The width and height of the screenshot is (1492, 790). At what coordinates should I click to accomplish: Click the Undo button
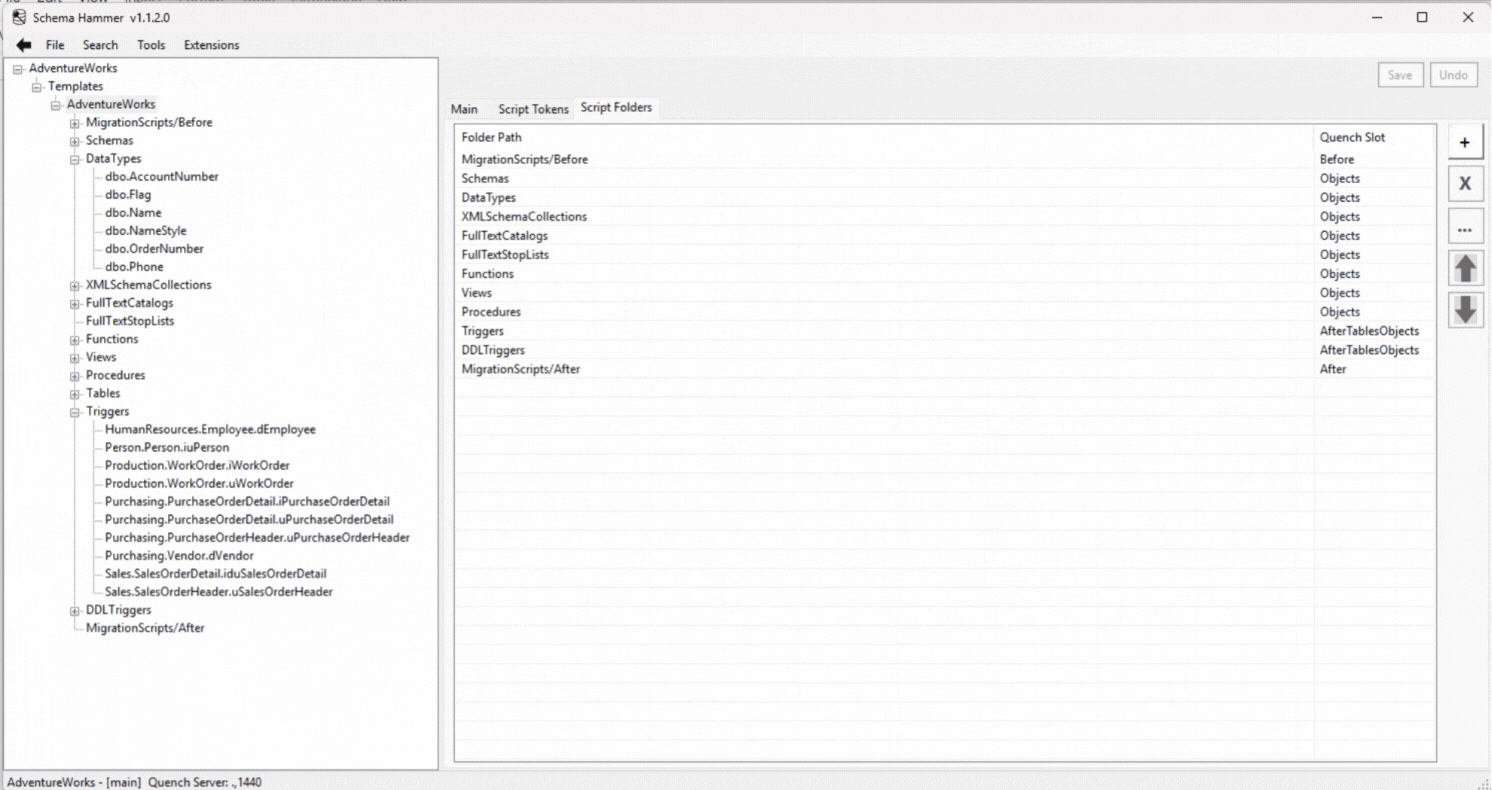[x=1453, y=74]
